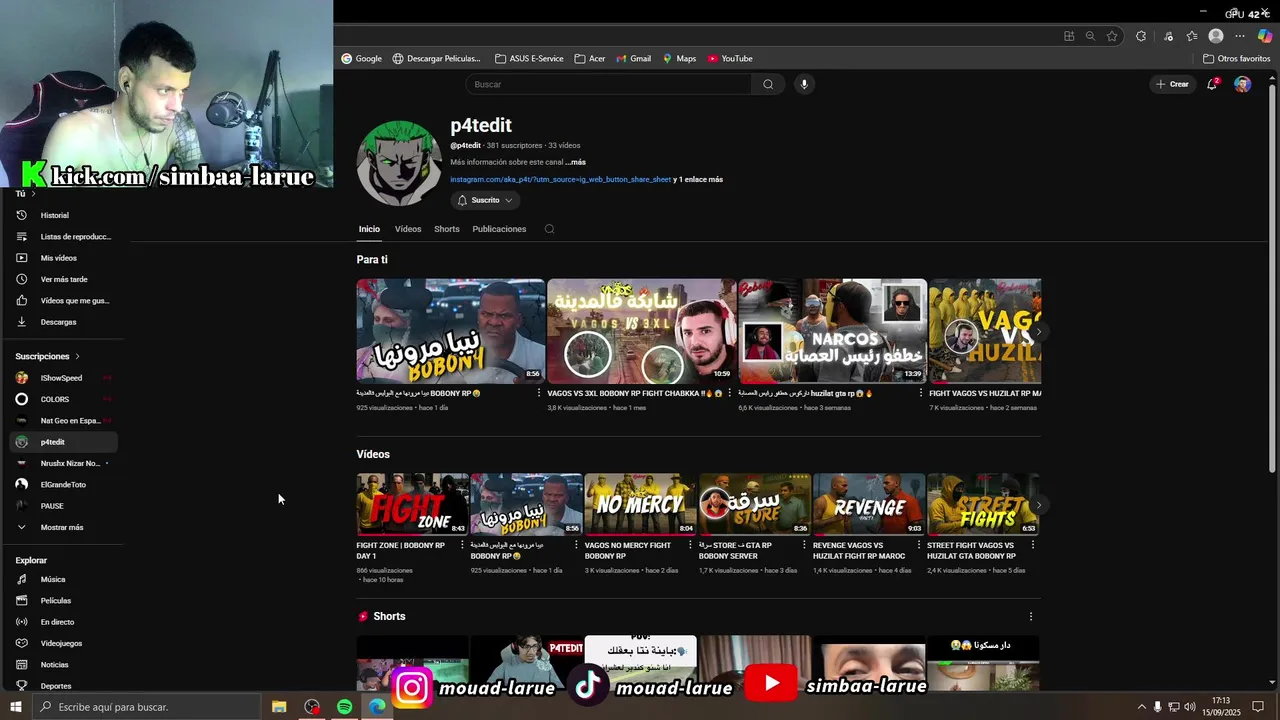
Task: Open OBS Studio from the taskbar
Action: click(x=312, y=707)
